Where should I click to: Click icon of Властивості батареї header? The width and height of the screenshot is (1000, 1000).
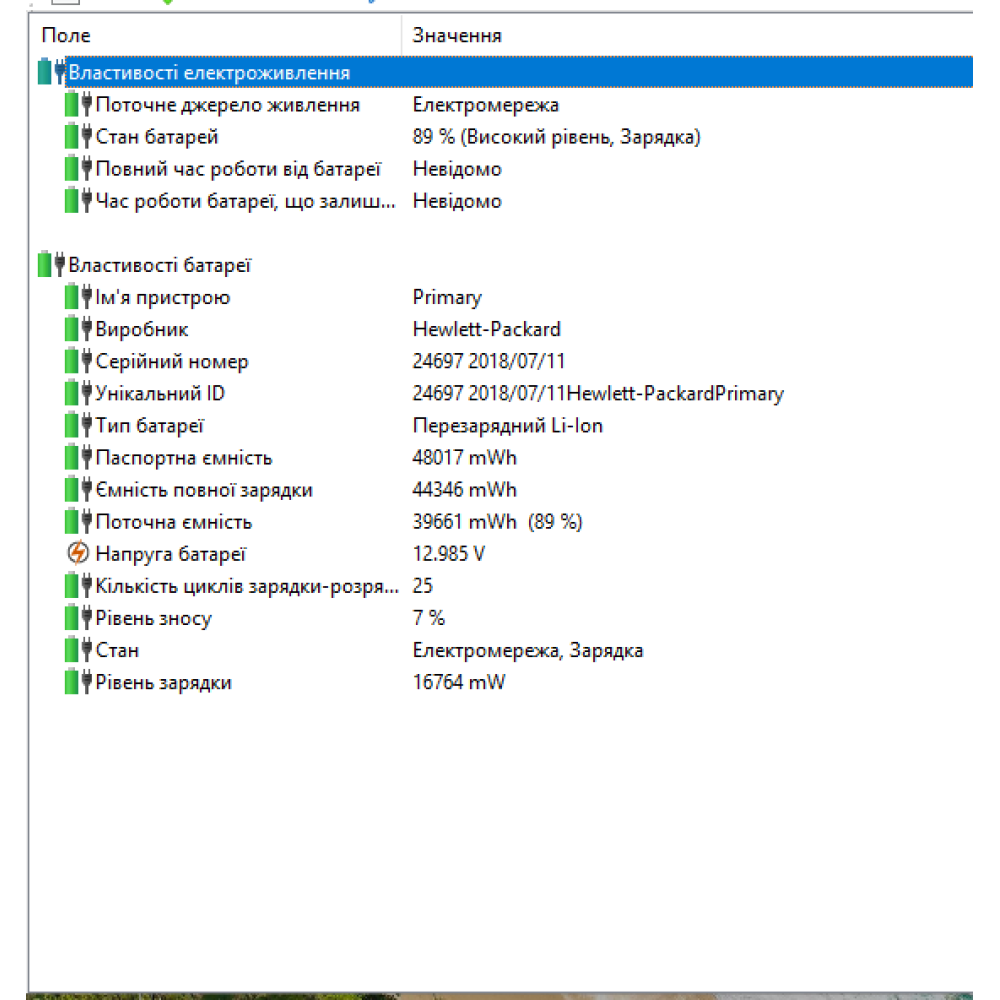(x=51, y=264)
